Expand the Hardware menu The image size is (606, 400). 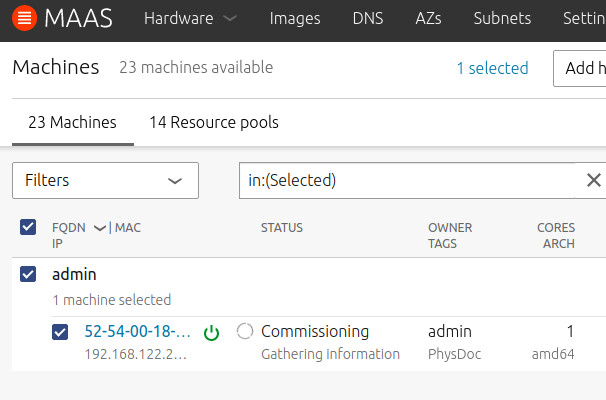190,19
